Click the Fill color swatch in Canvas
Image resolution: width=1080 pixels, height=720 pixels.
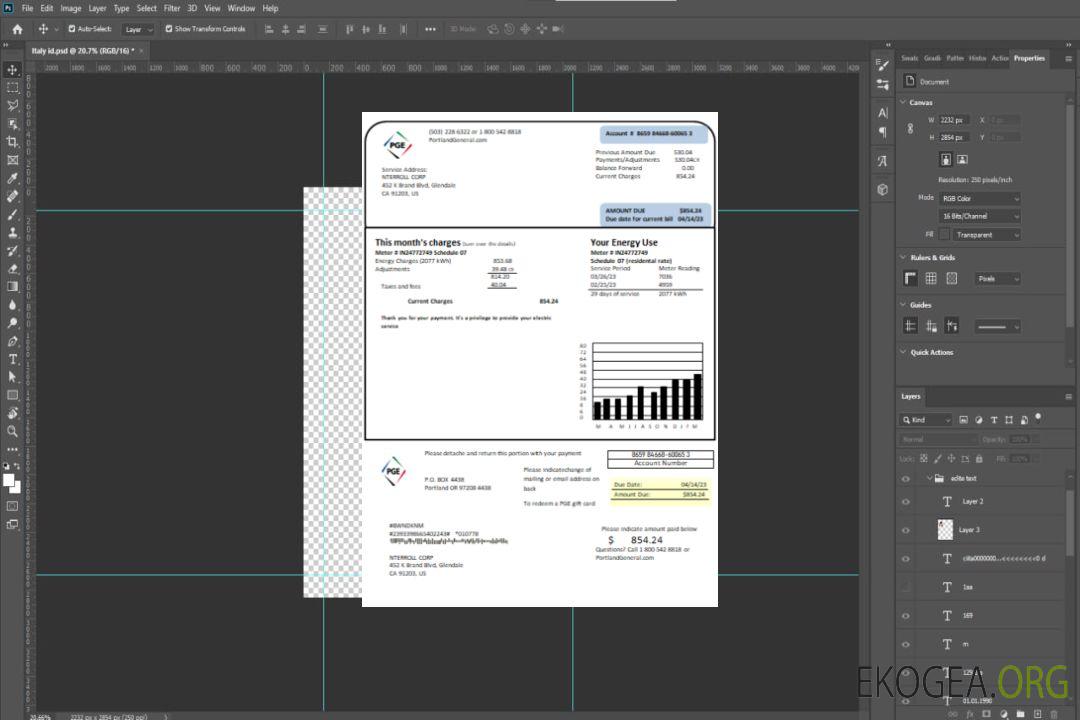pyautogui.click(x=944, y=235)
